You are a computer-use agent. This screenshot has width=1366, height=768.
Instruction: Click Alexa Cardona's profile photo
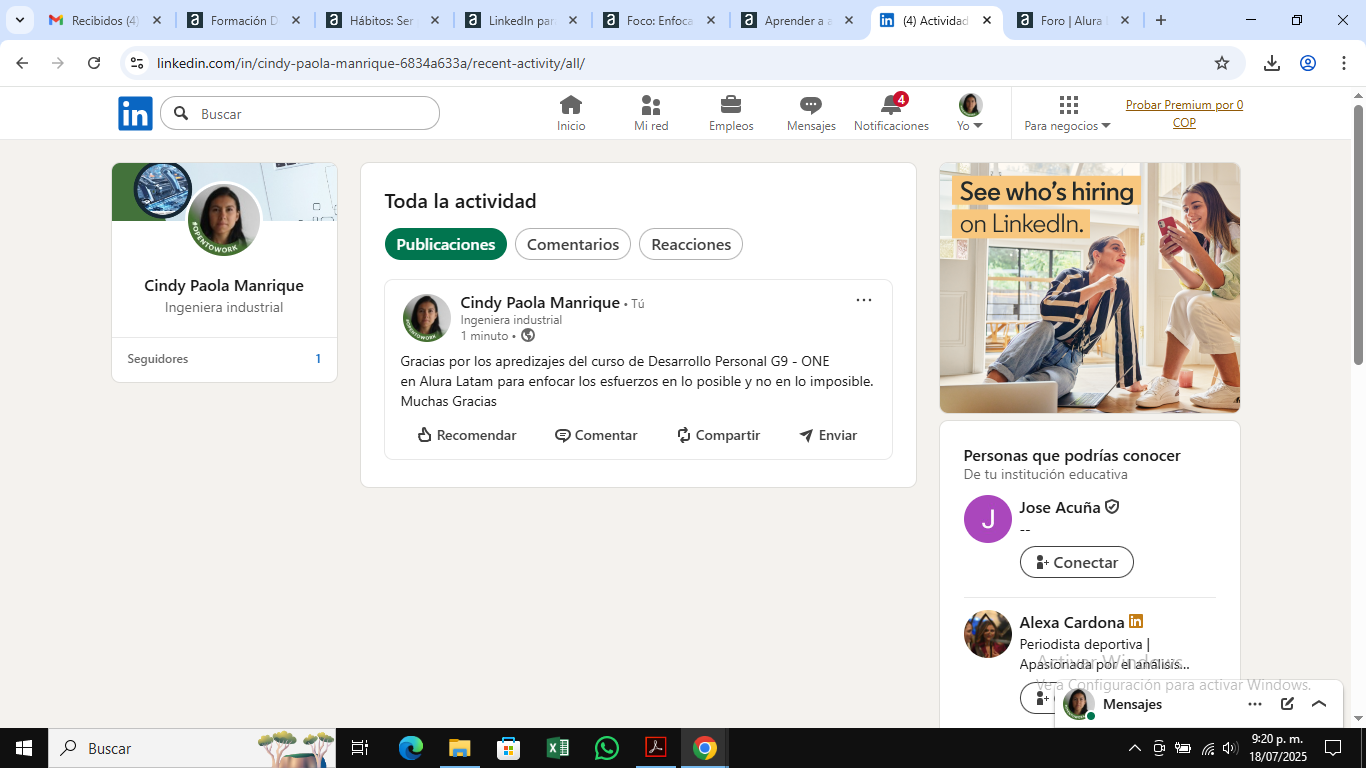(x=988, y=634)
